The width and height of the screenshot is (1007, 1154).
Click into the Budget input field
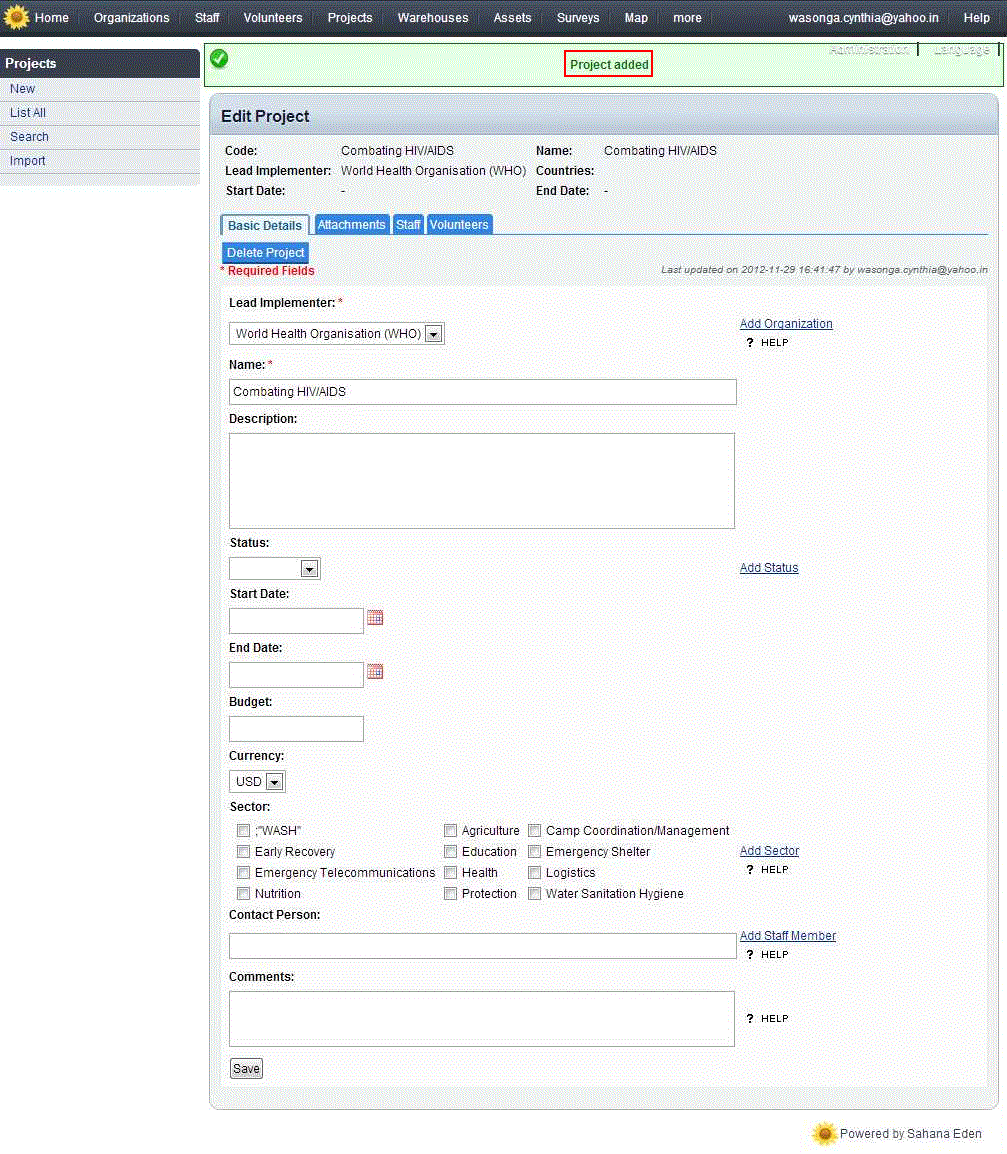(x=296, y=729)
